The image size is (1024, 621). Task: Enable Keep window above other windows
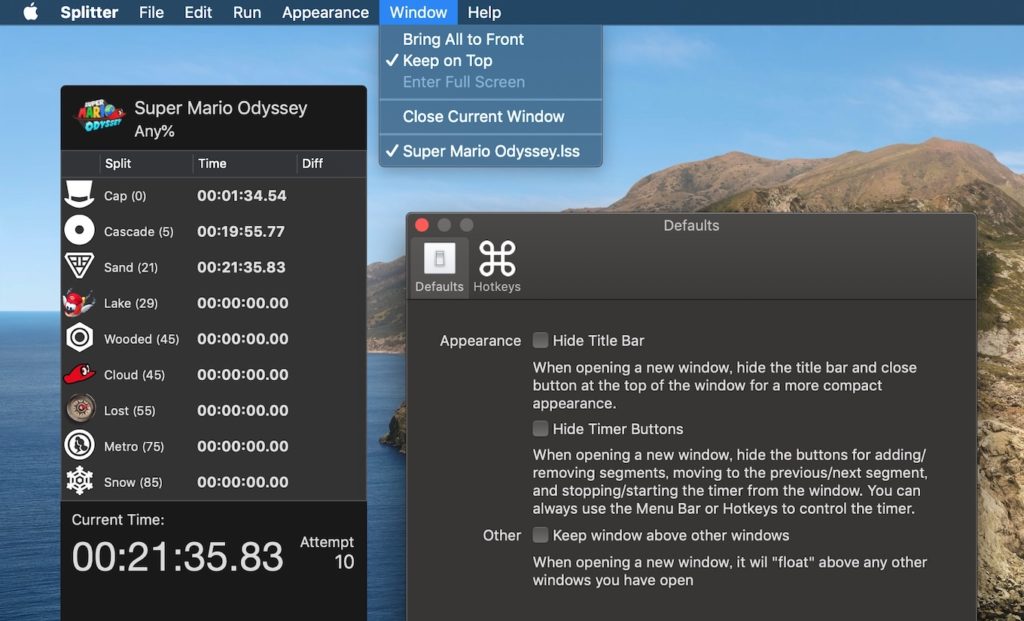[541, 535]
